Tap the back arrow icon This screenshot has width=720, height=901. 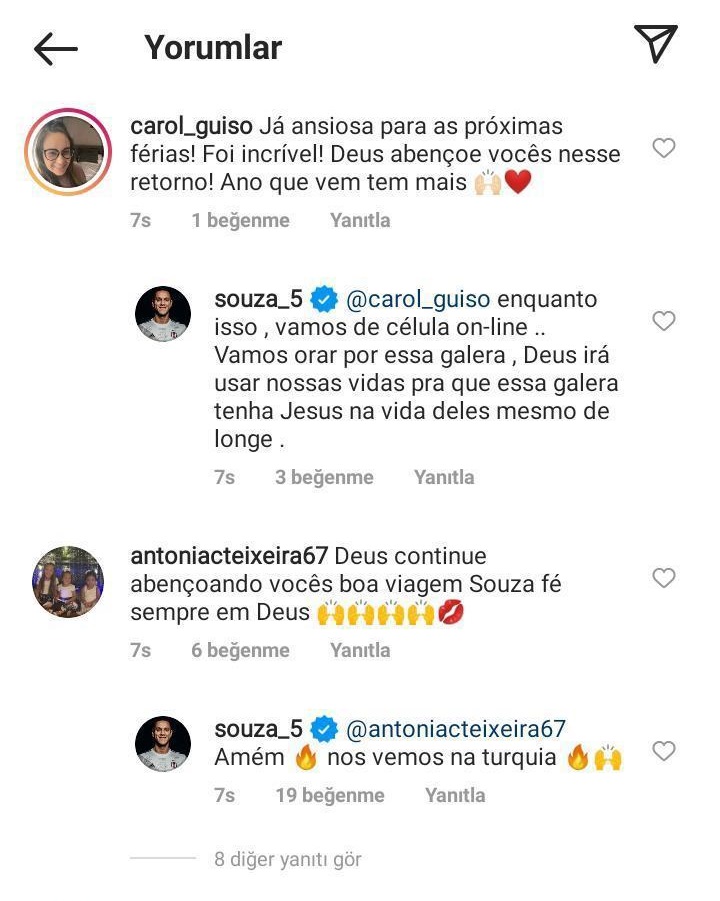(x=56, y=48)
